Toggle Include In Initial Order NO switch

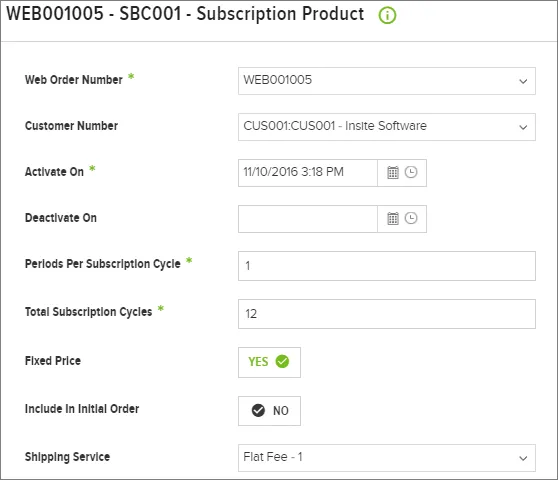pyautogui.click(x=269, y=411)
